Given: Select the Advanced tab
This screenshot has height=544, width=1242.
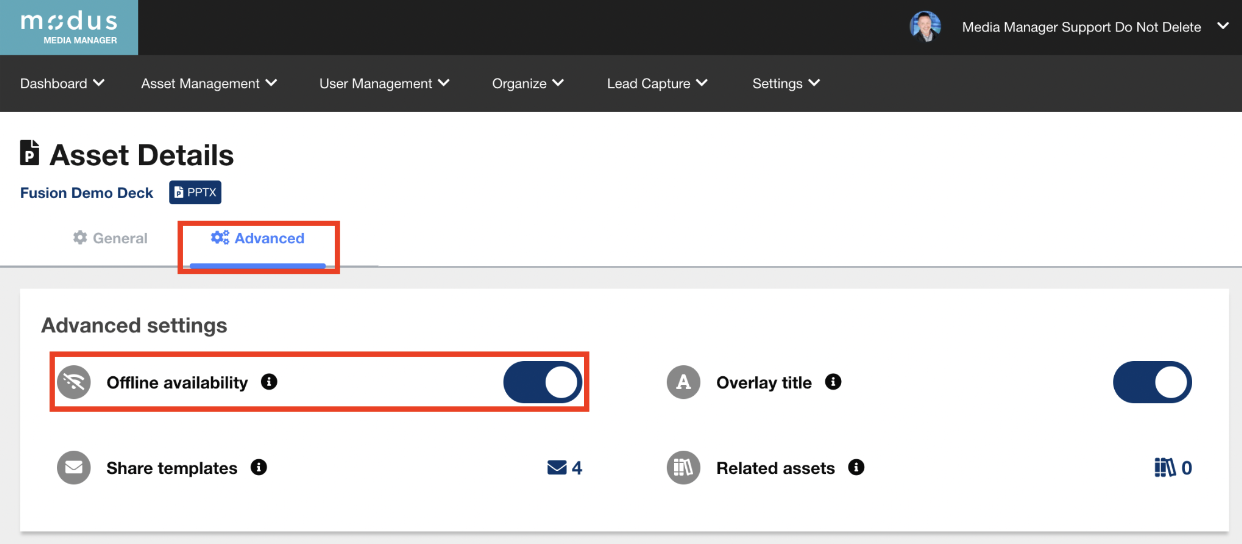Looking at the screenshot, I should click(258, 238).
